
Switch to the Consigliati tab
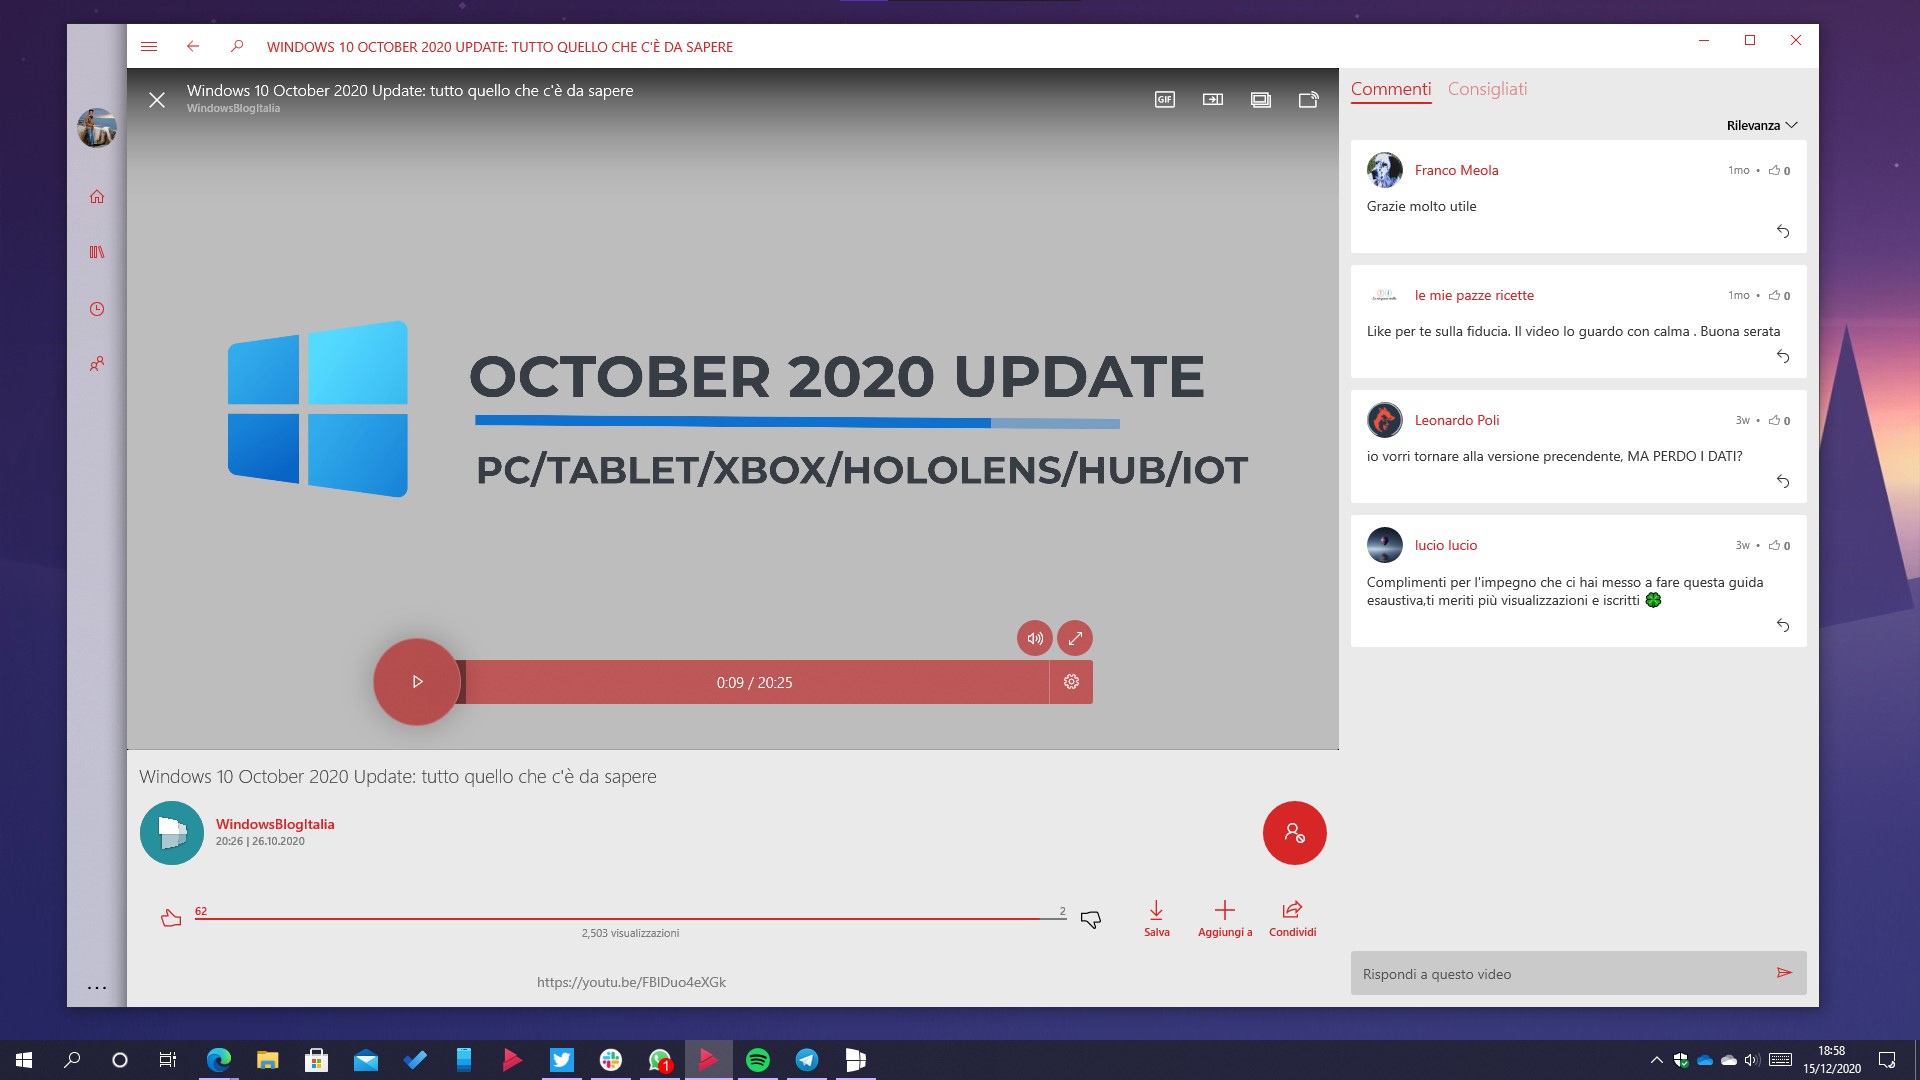(x=1487, y=89)
